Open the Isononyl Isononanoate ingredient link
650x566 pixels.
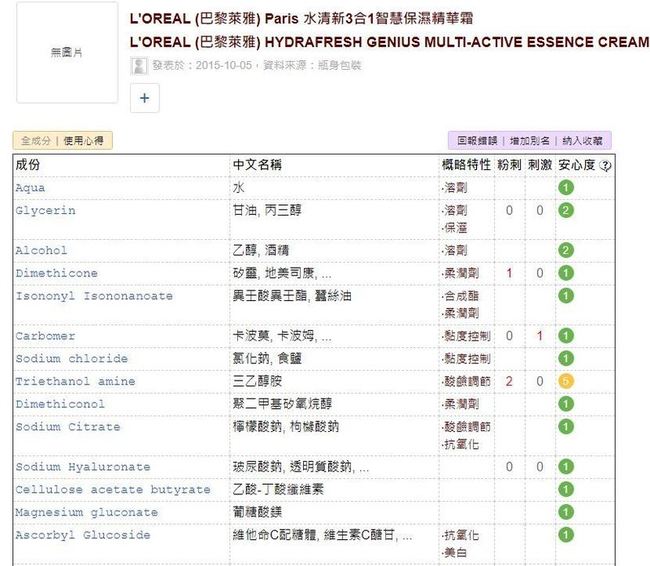coord(94,296)
